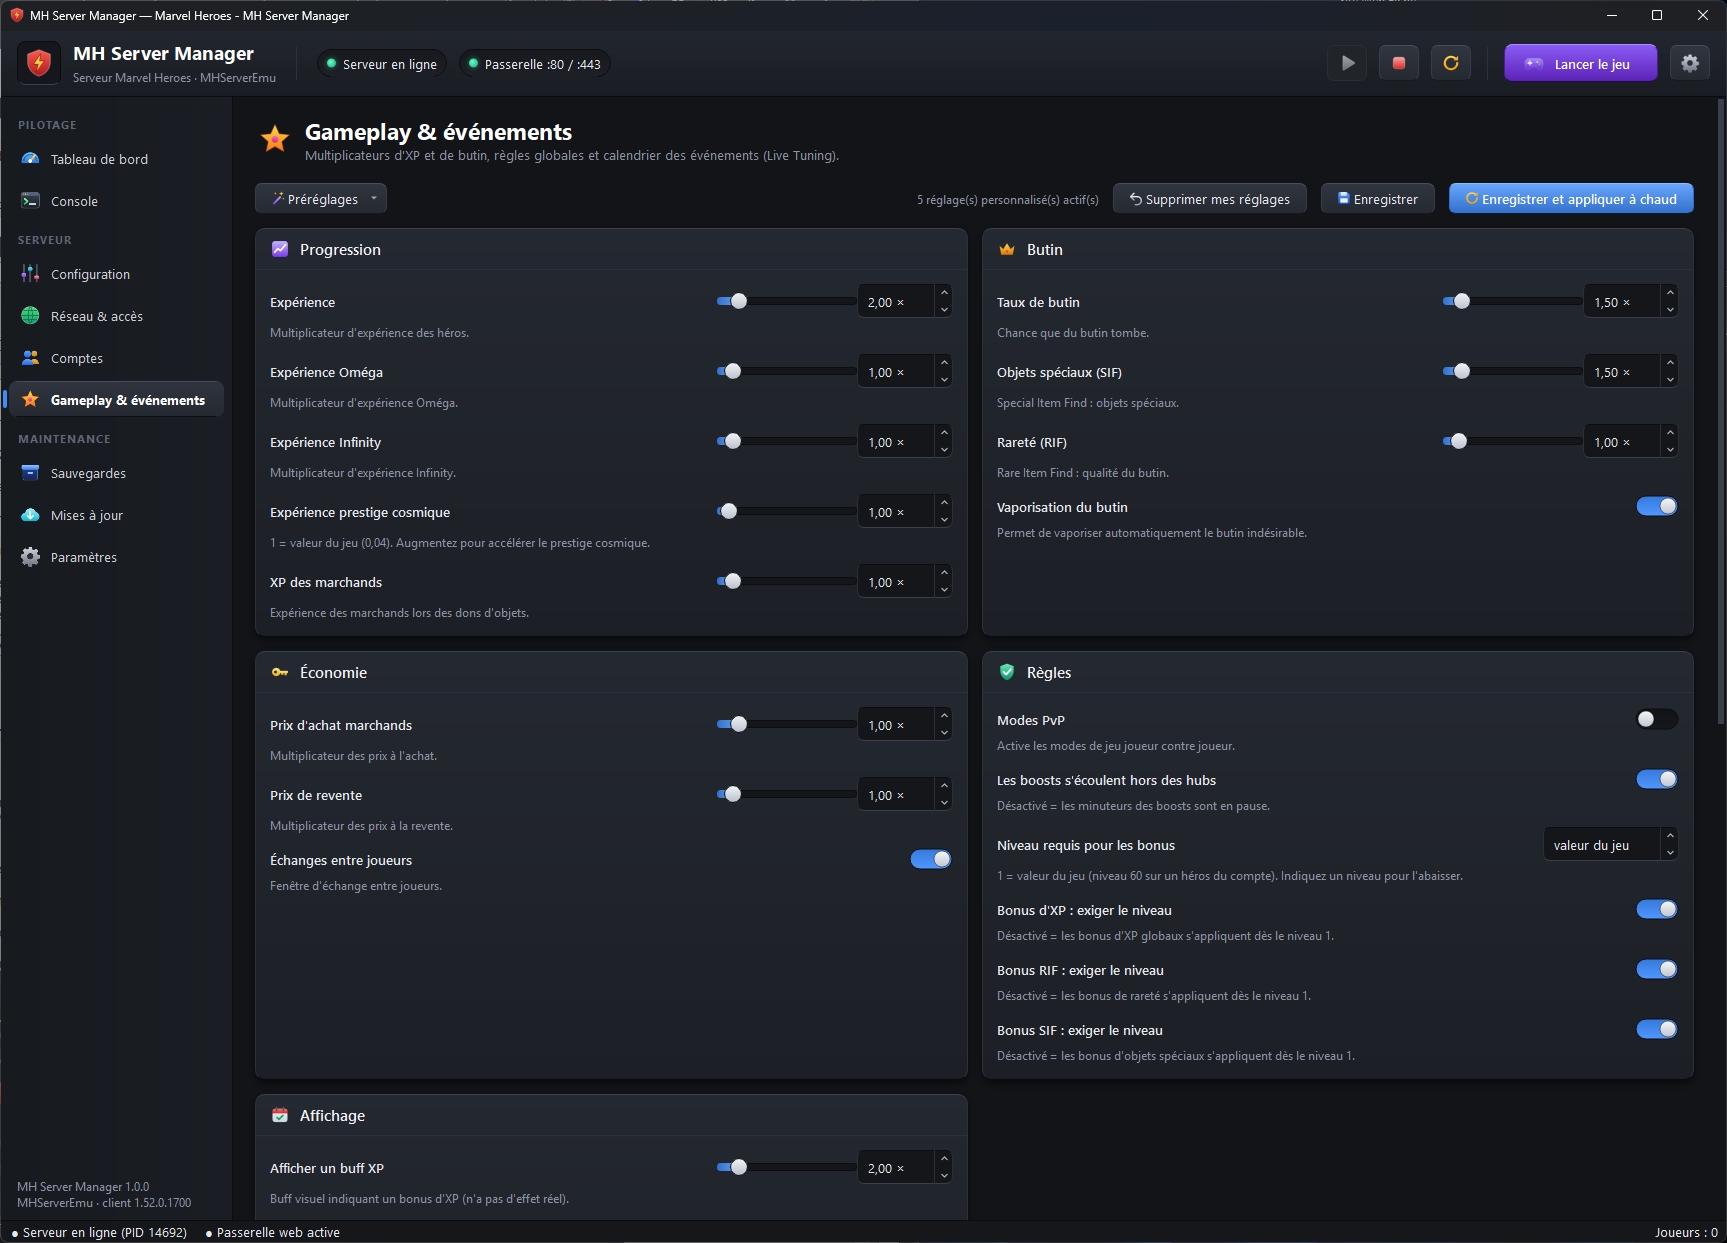The image size is (1727, 1243).
Task: Increase Niveau requis pour les bonus value
Action: pyautogui.click(x=1670, y=836)
